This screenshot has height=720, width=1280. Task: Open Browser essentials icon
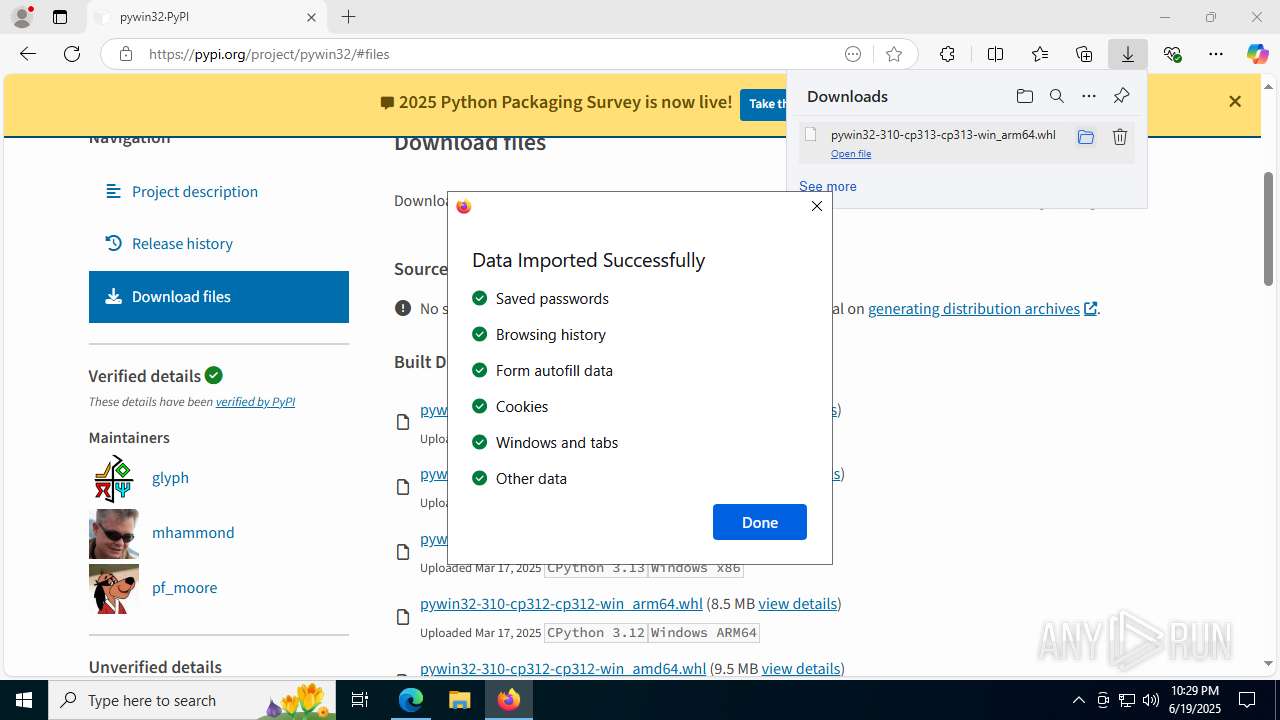(x=1172, y=54)
